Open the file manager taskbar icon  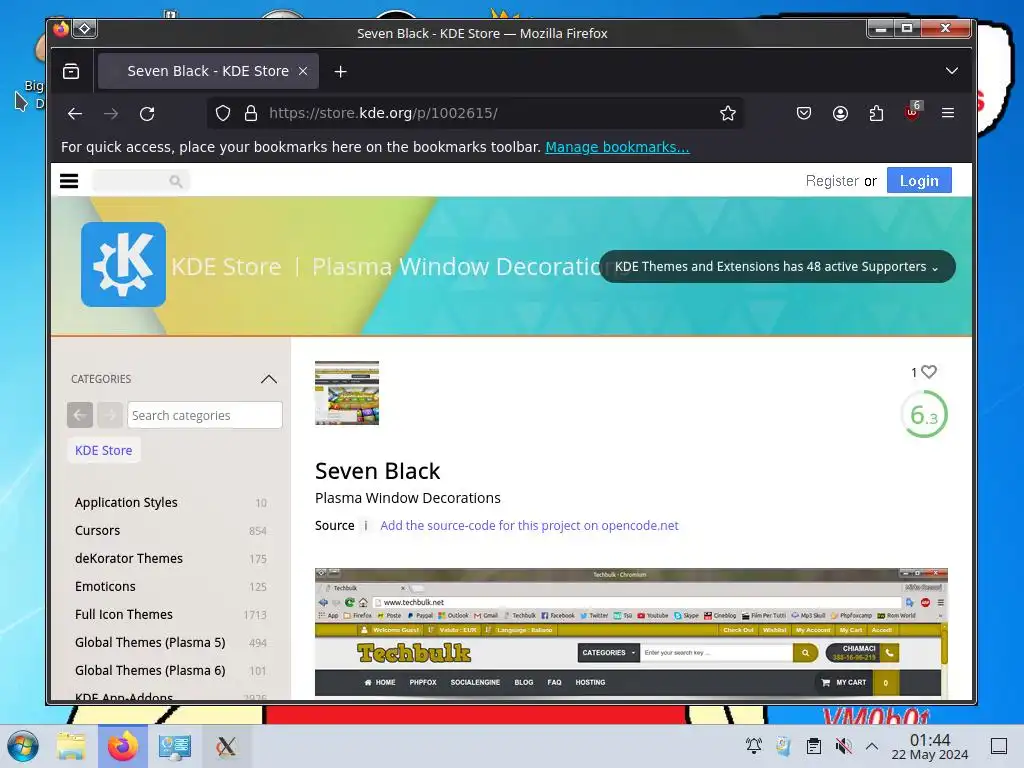tap(71, 746)
